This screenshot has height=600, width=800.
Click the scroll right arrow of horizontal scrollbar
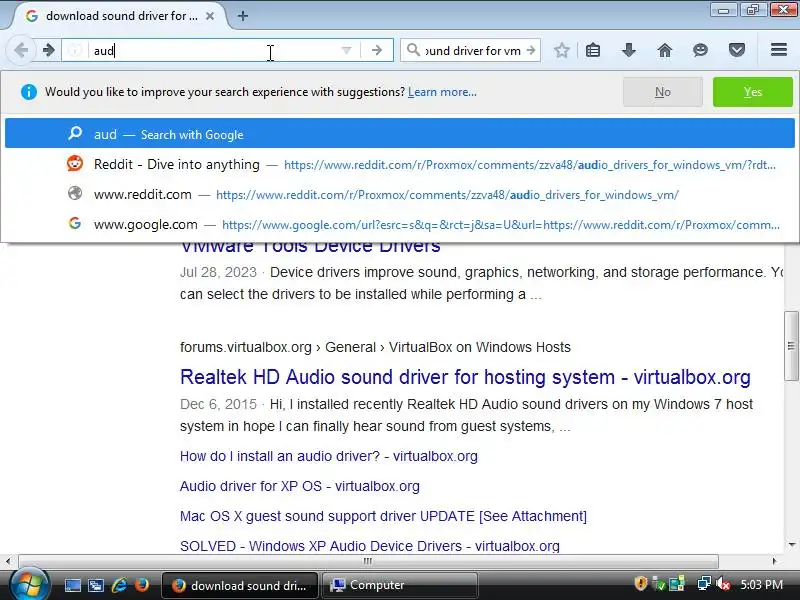point(774,561)
